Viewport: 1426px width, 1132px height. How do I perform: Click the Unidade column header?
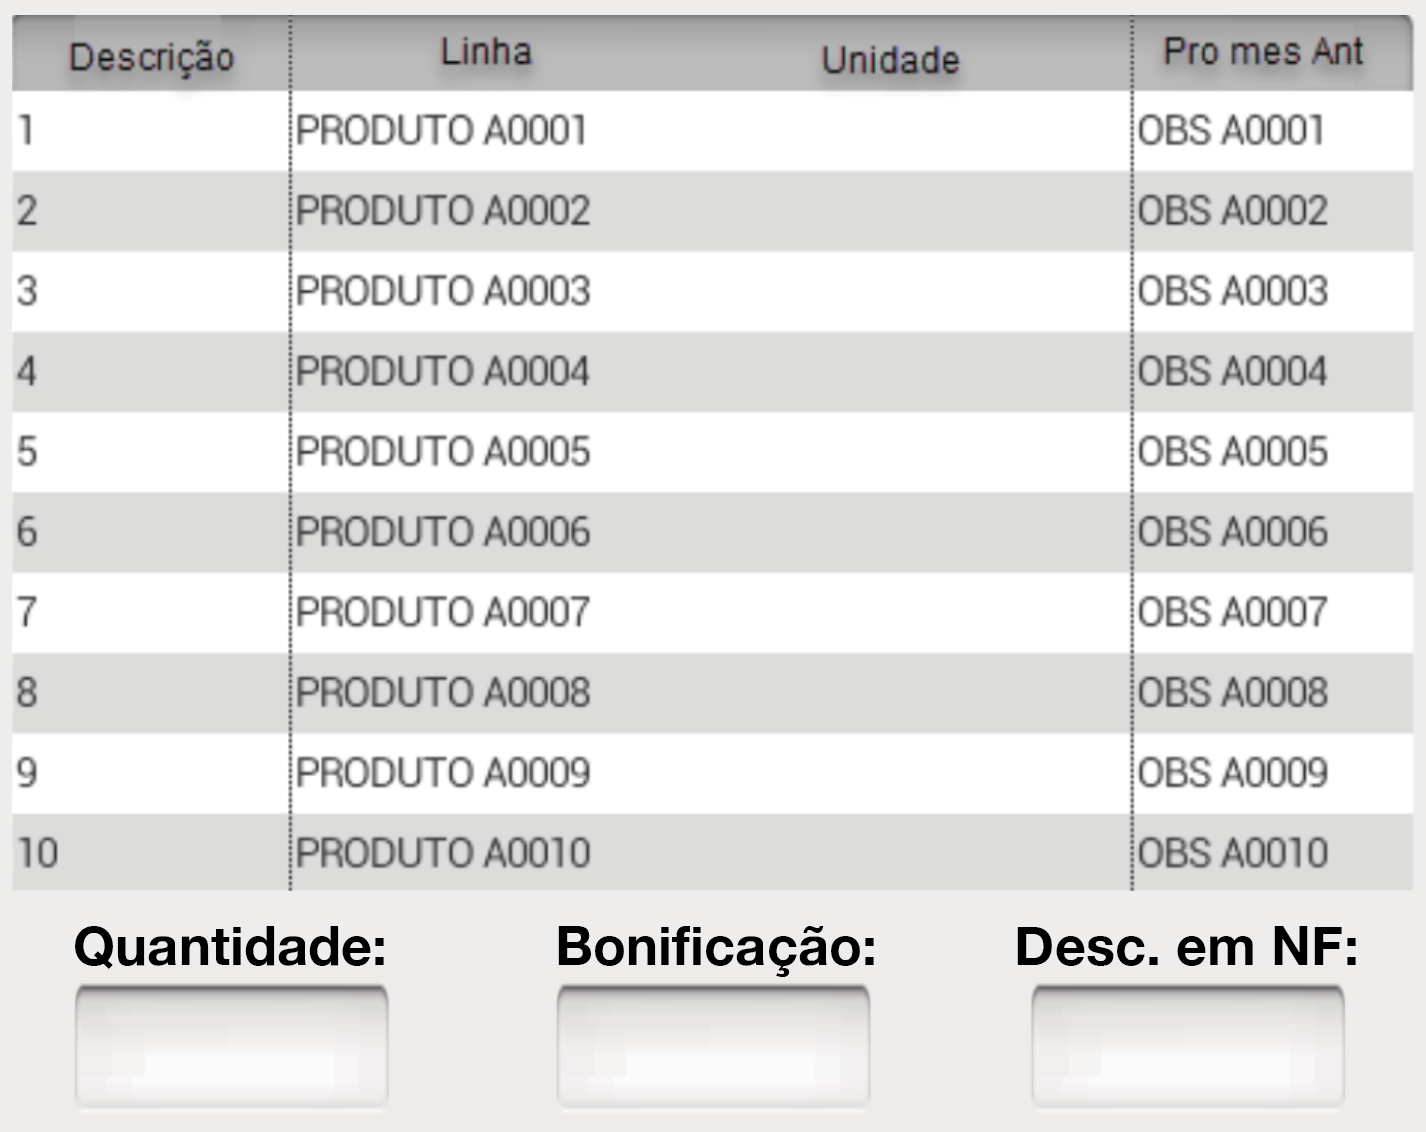890,60
